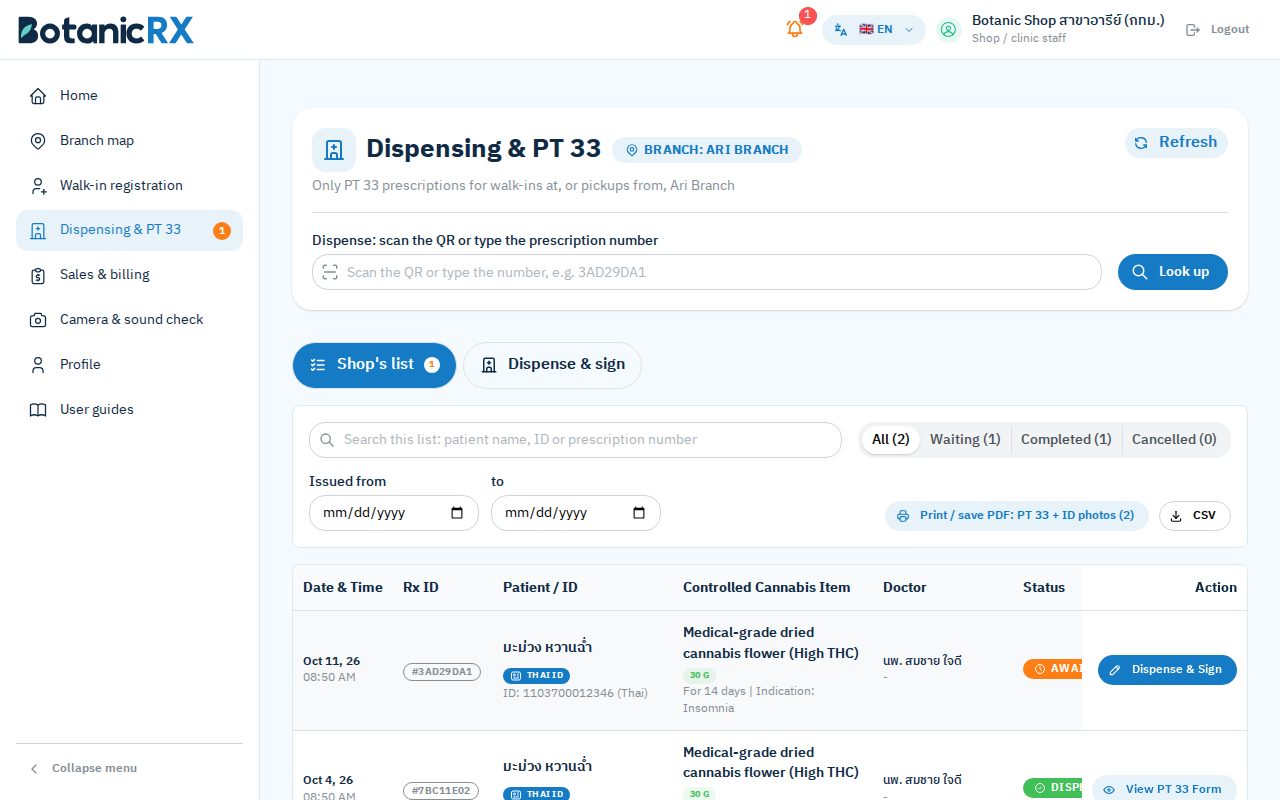Open the notifications bell icon
This screenshot has width=1280, height=800.
[x=795, y=29]
